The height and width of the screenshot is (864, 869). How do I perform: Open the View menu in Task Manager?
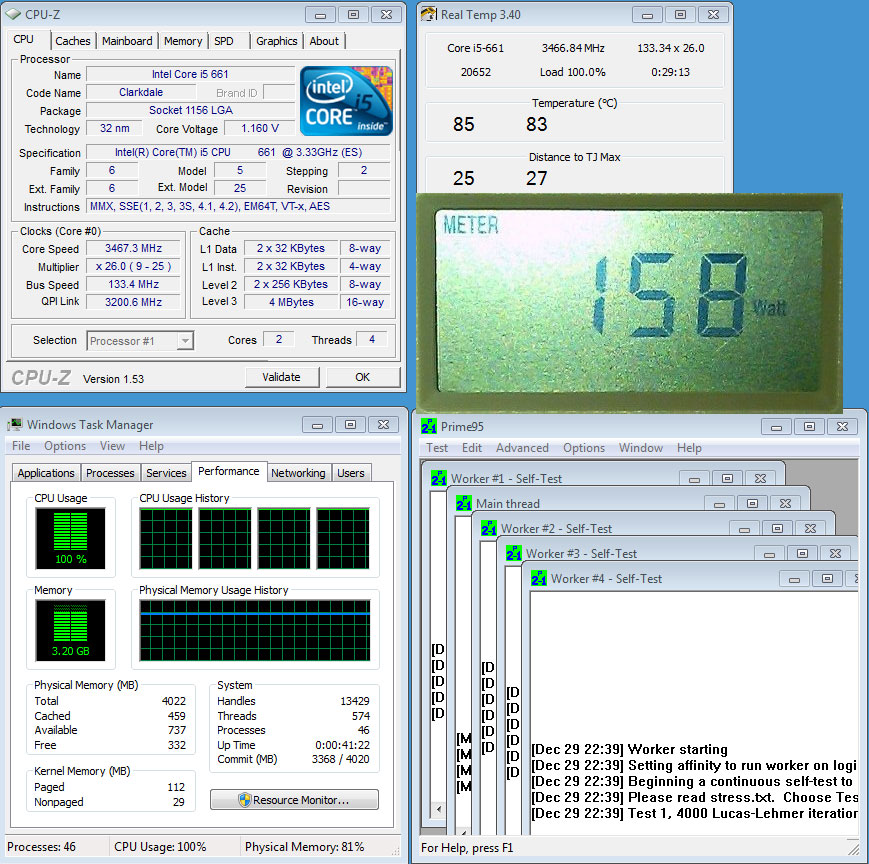click(112, 446)
